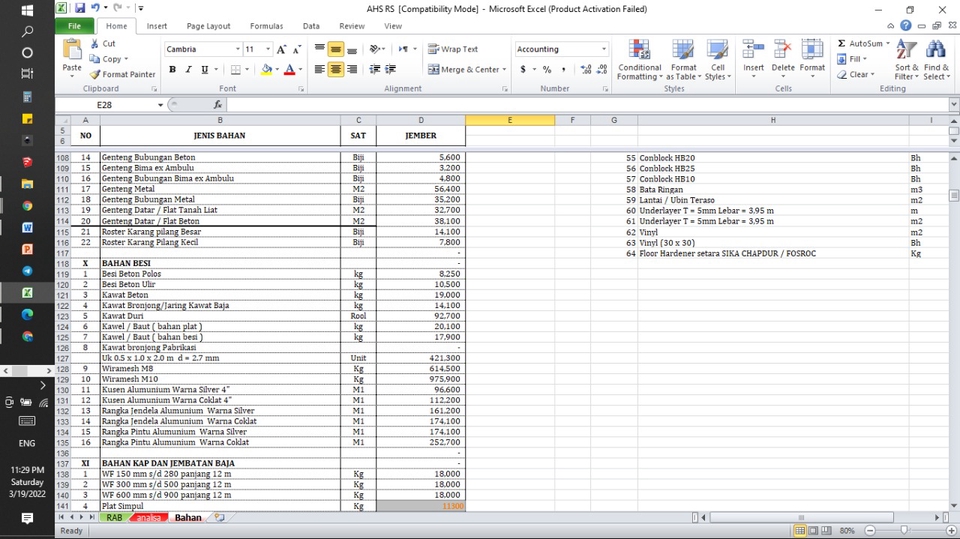Open the File tab

74,26
